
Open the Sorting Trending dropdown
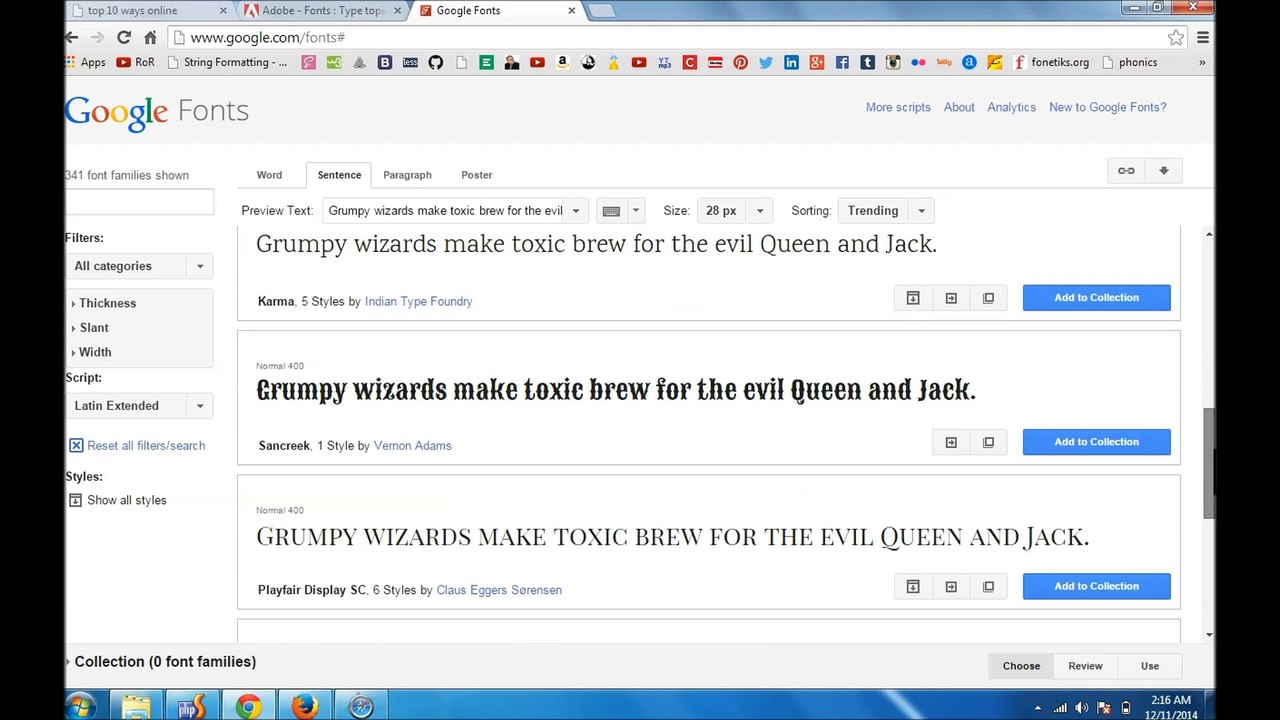pos(886,211)
